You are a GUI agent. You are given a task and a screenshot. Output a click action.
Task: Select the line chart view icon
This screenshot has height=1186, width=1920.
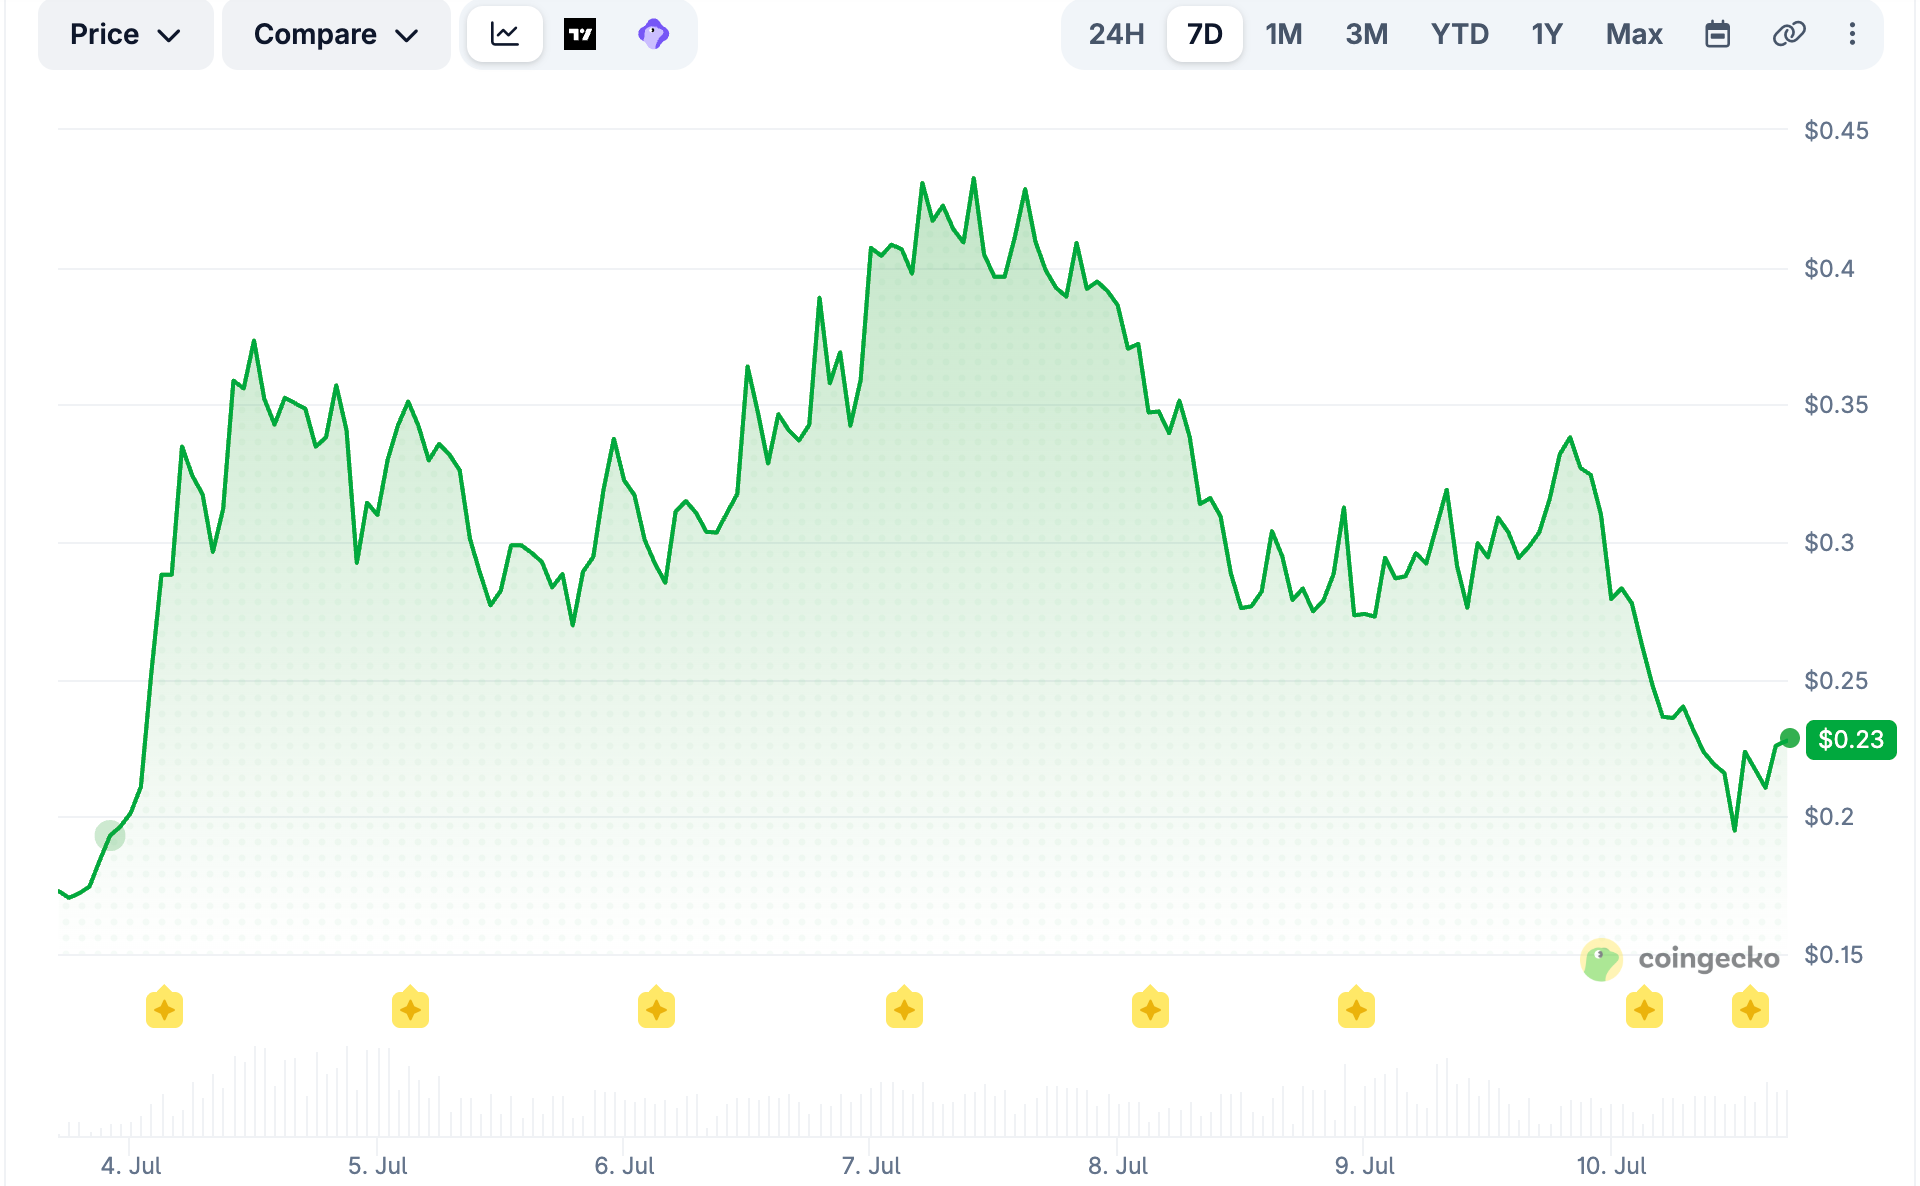(505, 35)
